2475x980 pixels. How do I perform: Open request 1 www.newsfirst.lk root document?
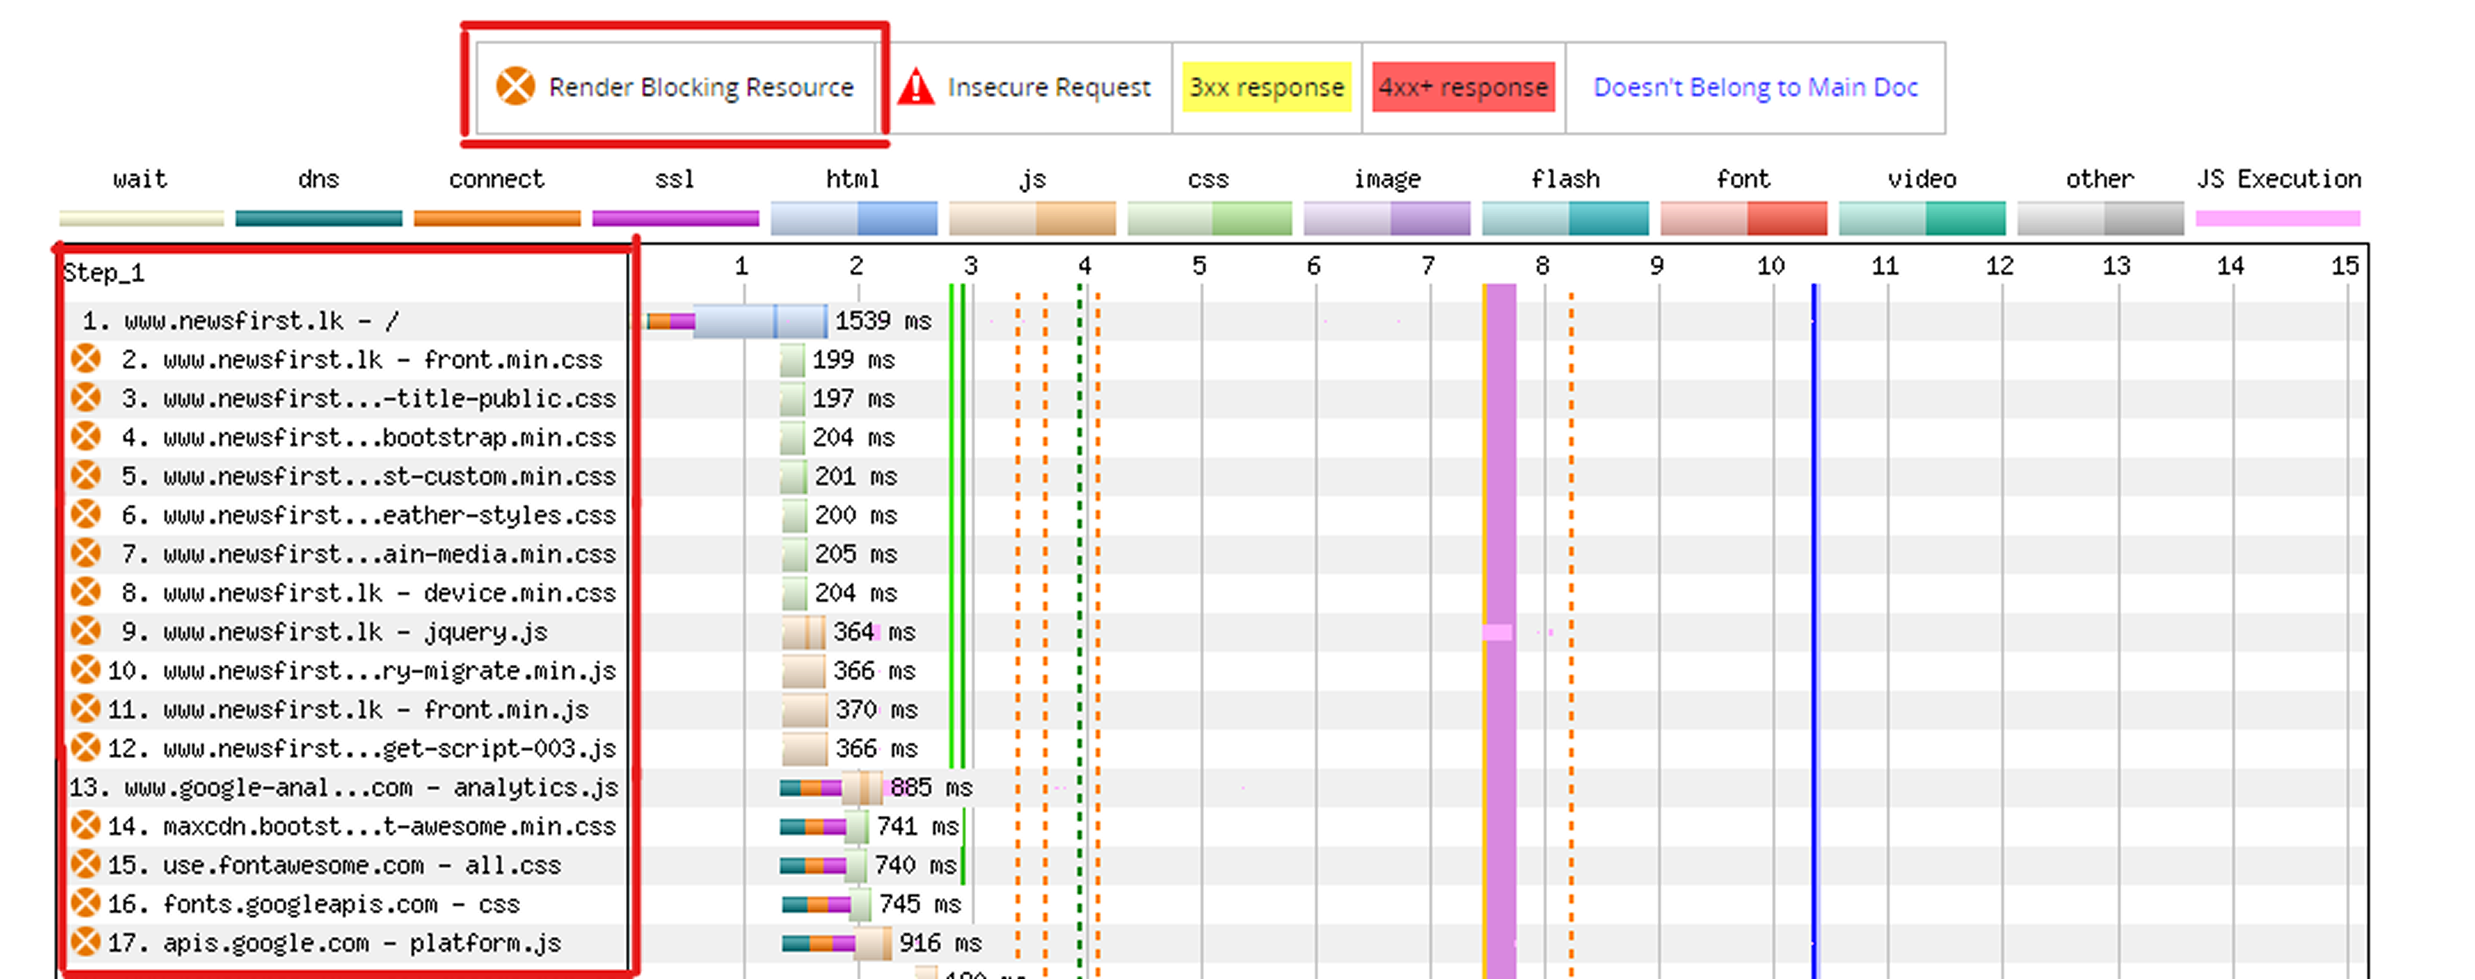point(241,321)
